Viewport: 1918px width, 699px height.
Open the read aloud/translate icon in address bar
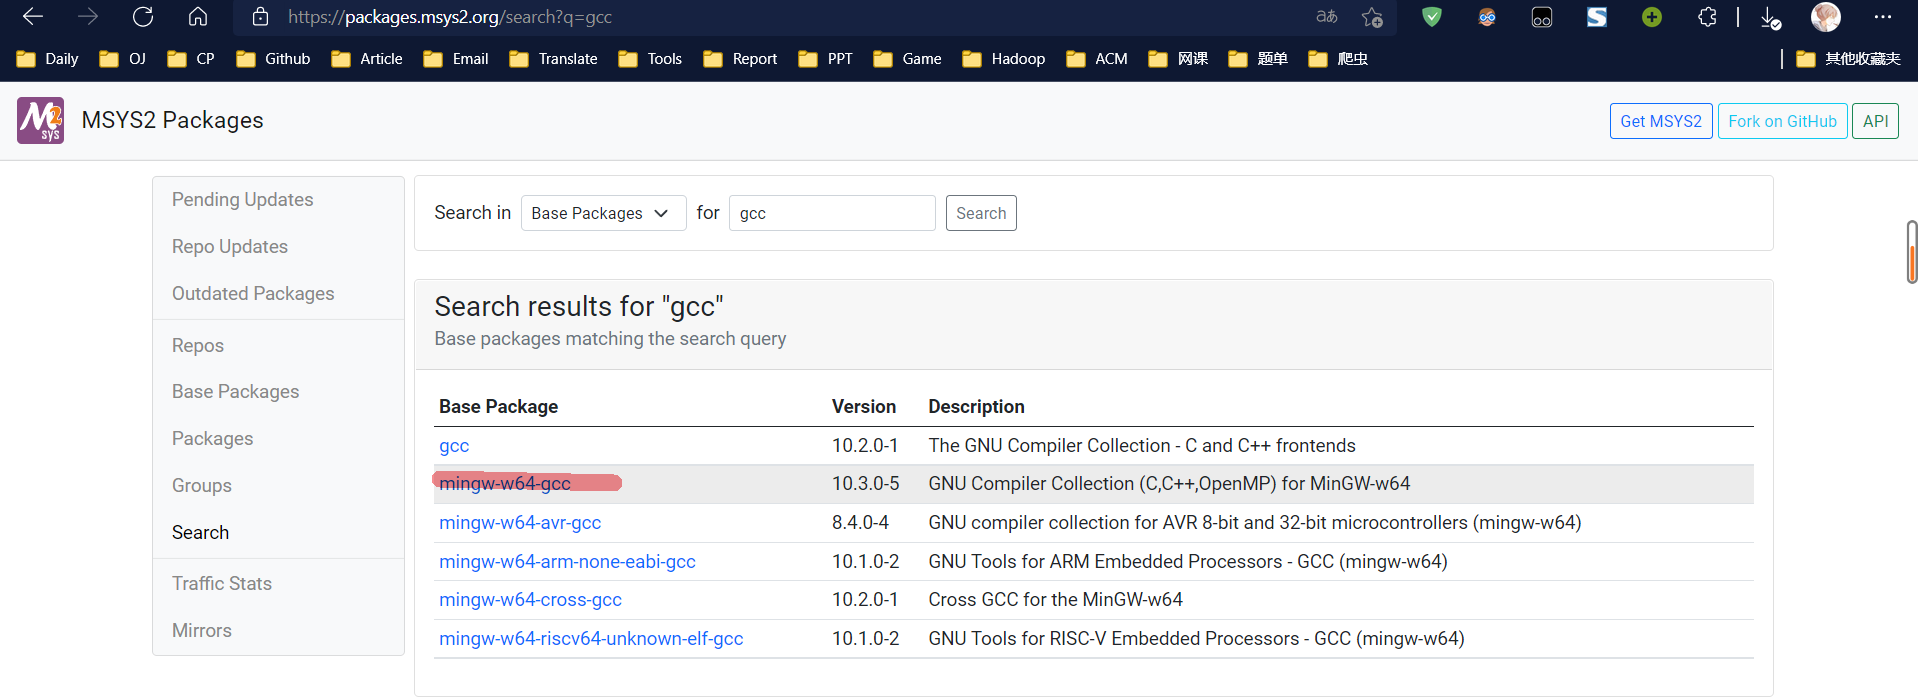[1326, 17]
